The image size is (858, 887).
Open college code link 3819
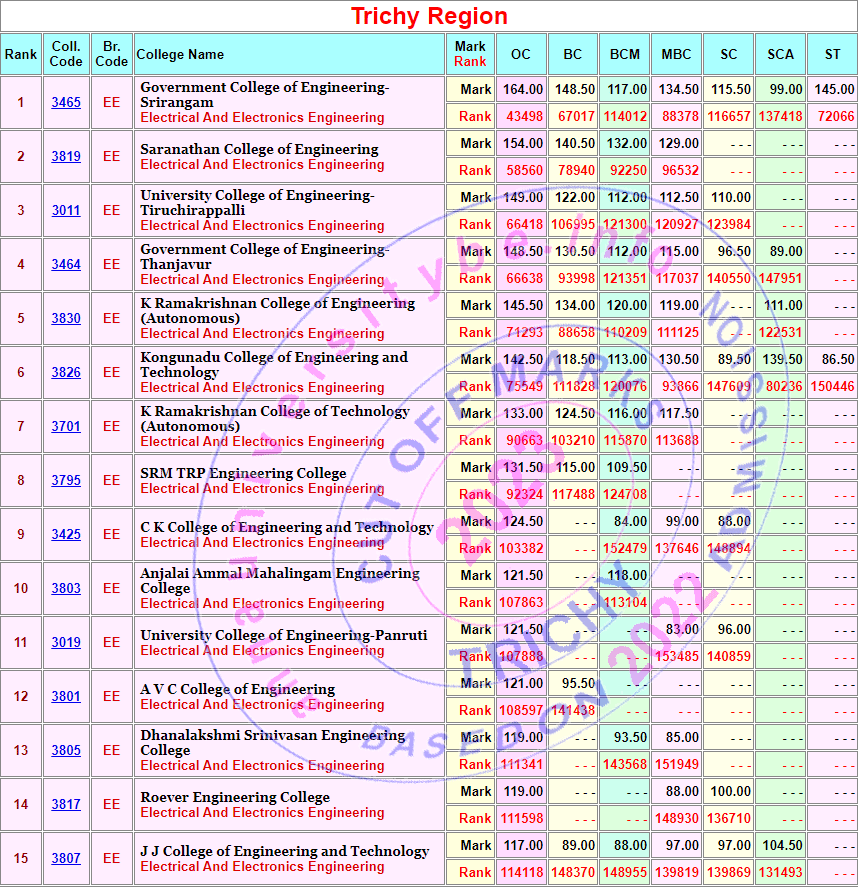point(66,157)
